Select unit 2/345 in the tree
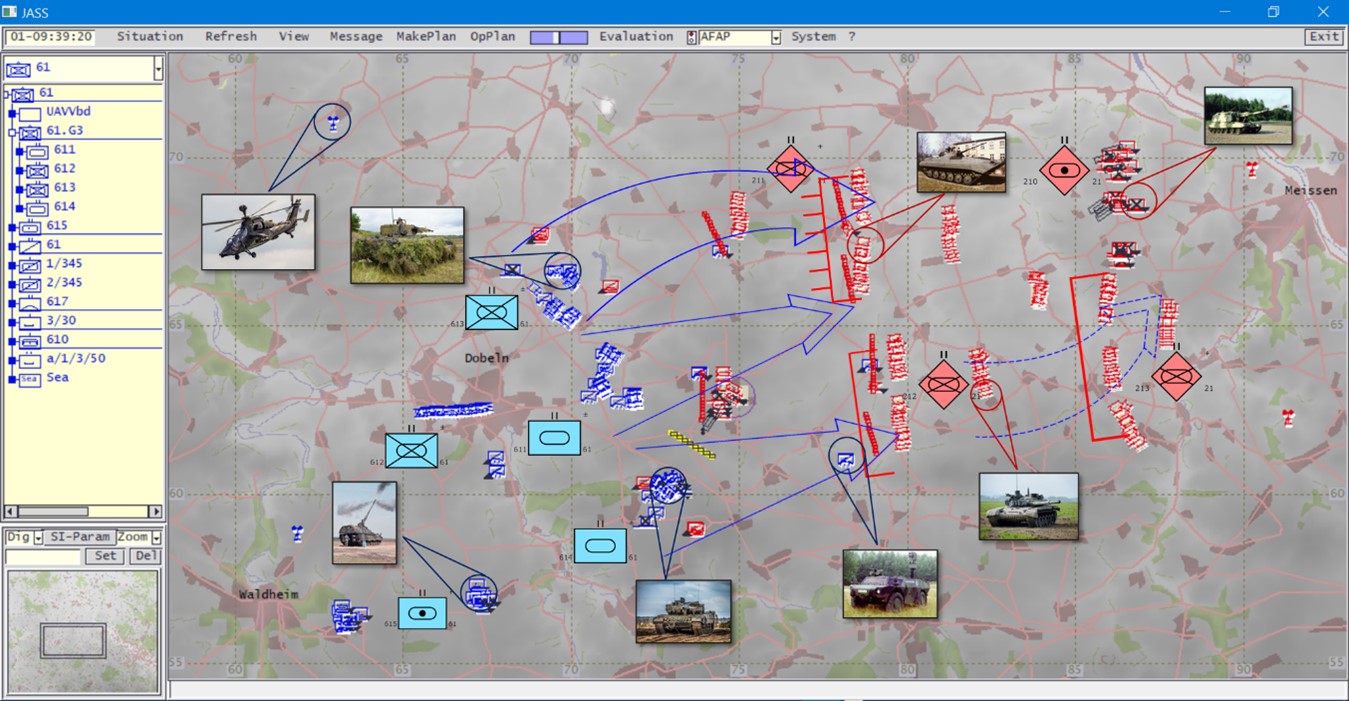The height and width of the screenshot is (701, 1349). (x=65, y=282)
